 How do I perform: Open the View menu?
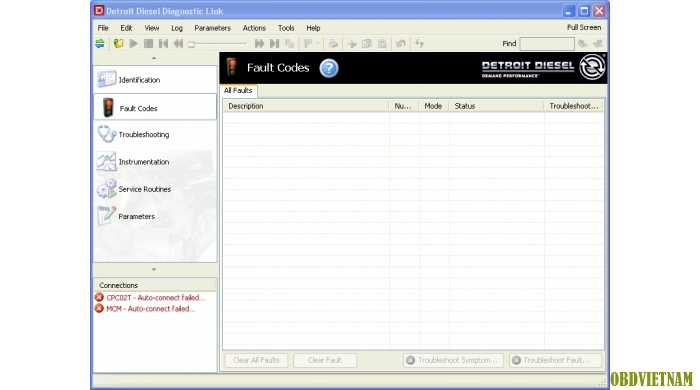pos(152,28)
